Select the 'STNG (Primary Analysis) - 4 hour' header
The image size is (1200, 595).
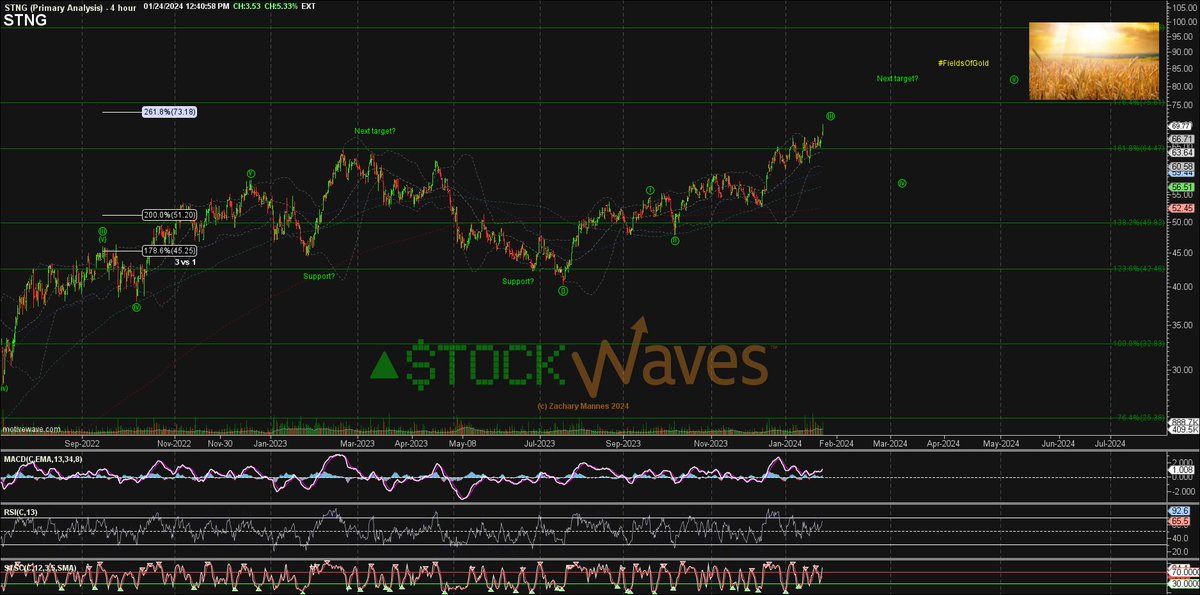pos(69,7)
